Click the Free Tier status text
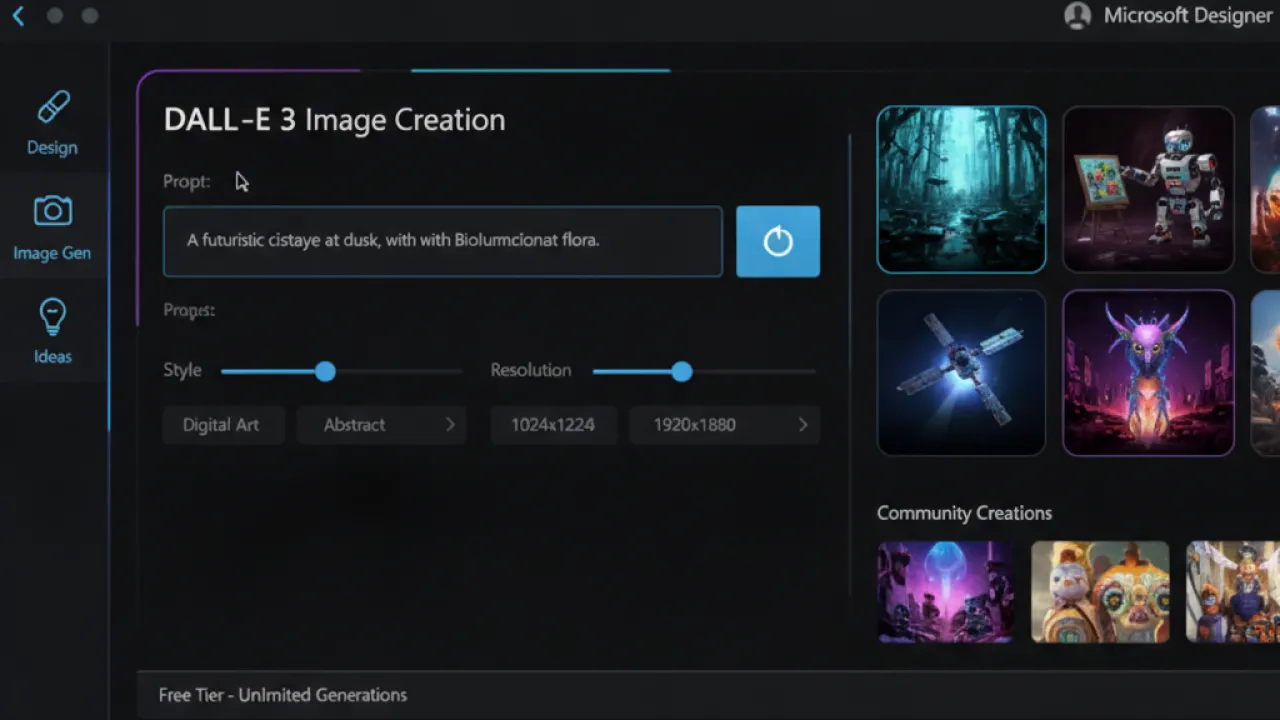Screen dimensions: 1280x720 [283, 695]
